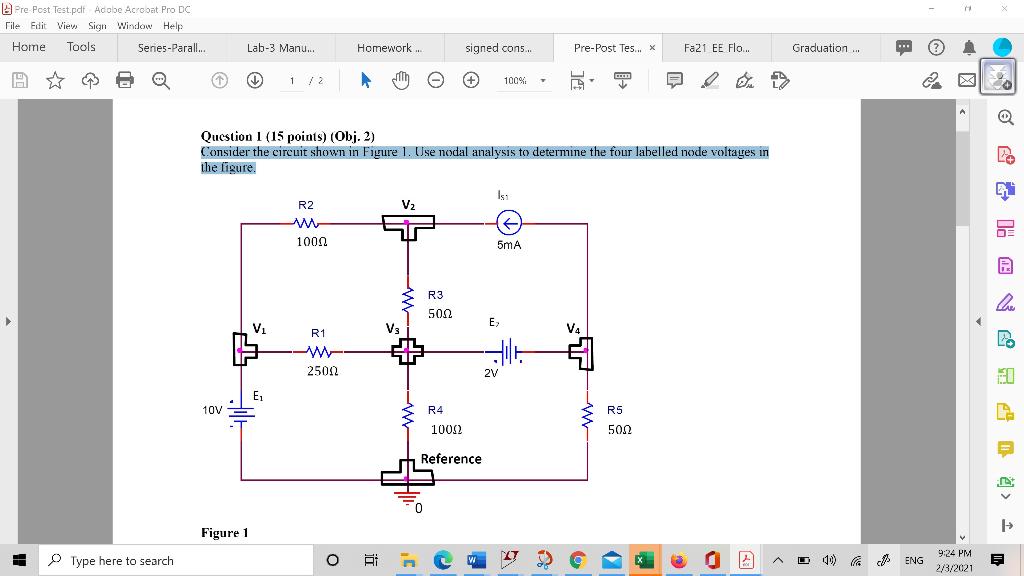Show hidden system tray icons
This screenshot has height=576, width=1024.
pyautogui.click(x=778, y=560)
